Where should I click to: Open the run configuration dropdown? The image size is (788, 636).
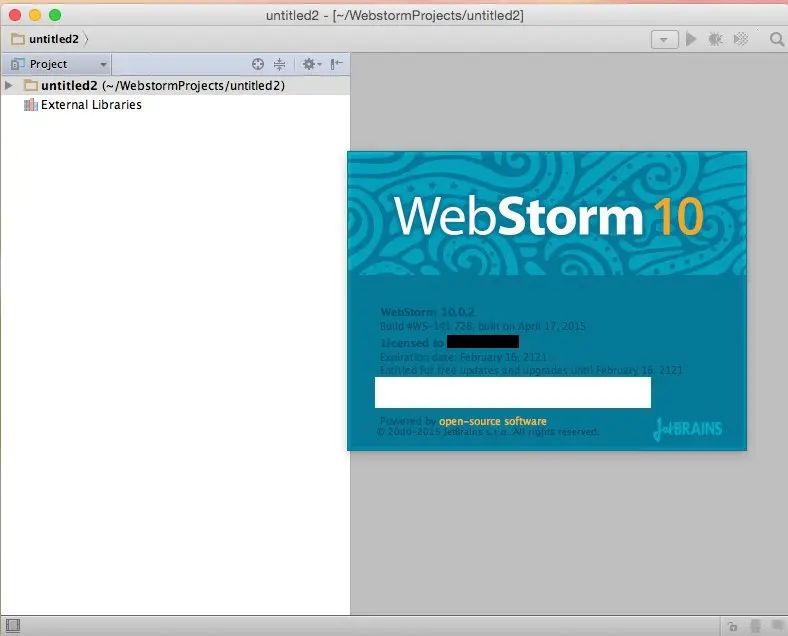tap(664, 39)
